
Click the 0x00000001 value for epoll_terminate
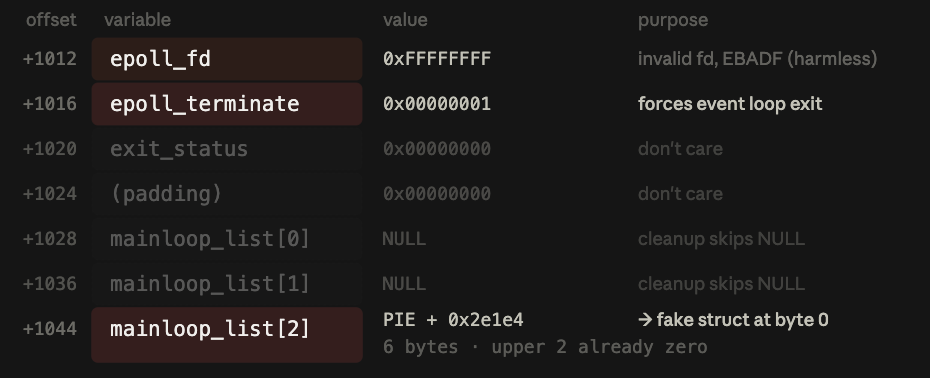pos(437,104)
